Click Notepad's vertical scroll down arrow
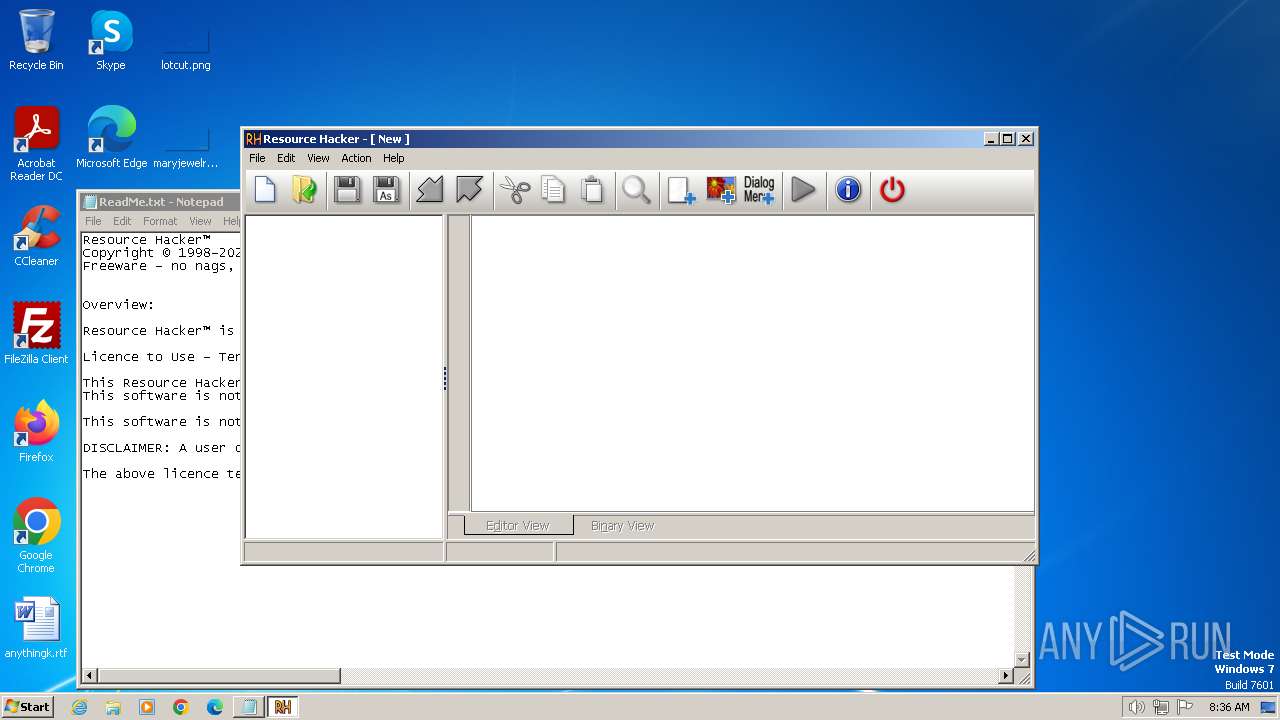Image resolution: width=1280 pixels, height=720 pixels. pyautogui.click(x=1022, y=659)
